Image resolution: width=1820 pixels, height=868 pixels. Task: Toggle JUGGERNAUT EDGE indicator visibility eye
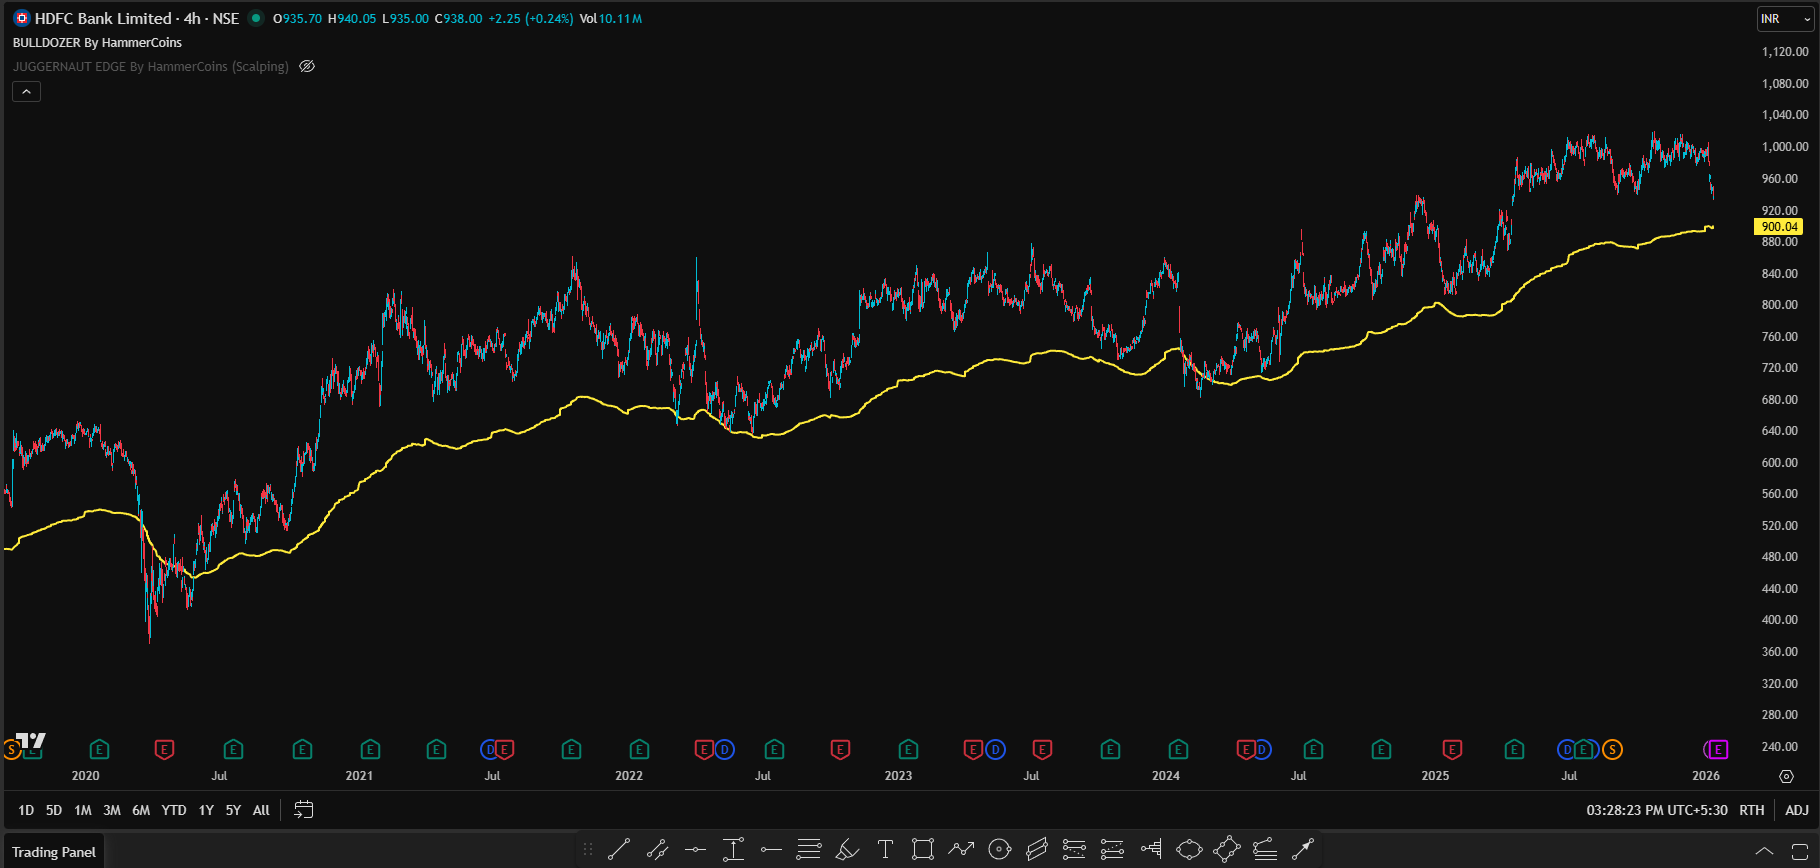click(x=307, y=67)
